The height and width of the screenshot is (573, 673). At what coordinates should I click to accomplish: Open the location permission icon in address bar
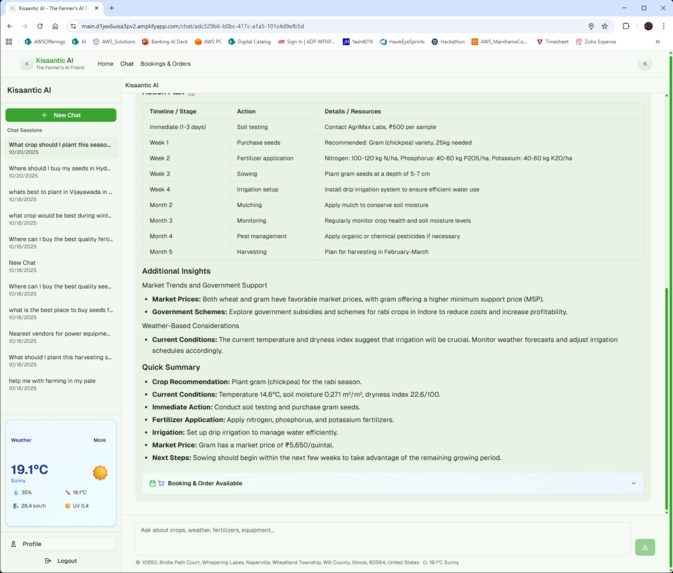[x=591, y=26]
